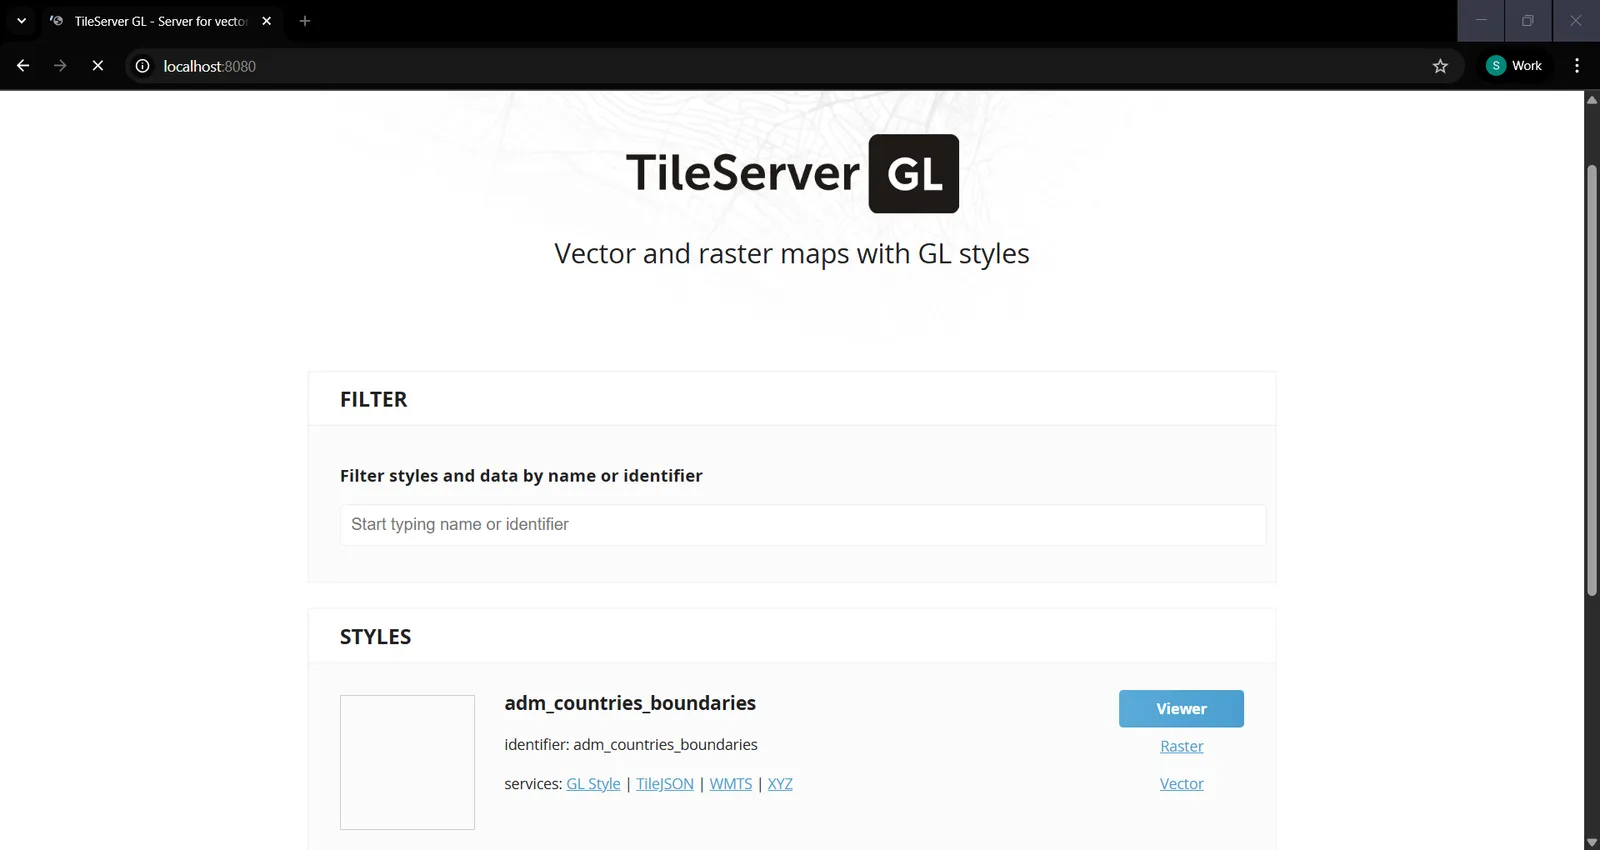Image resolution: width=1600 pixels, height=850 pixels.
Task: Open site information icon in address bar
Action: pyautogui.click(x=142, y=66)
